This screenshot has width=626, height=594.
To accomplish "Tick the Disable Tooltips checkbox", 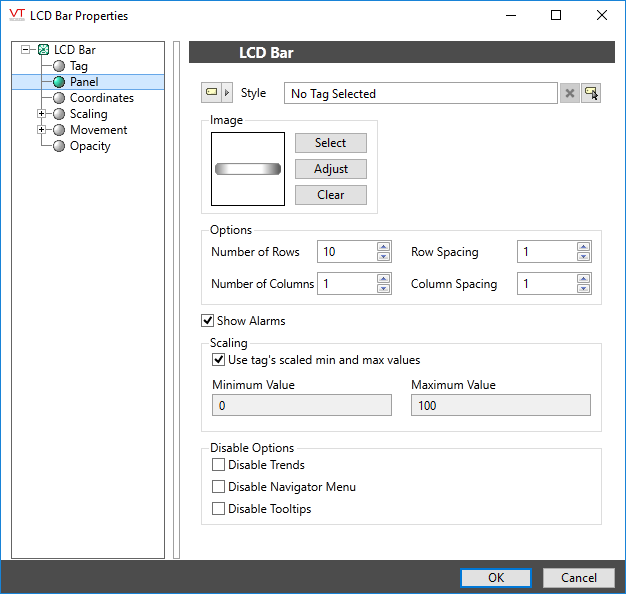I will point(219,509).
